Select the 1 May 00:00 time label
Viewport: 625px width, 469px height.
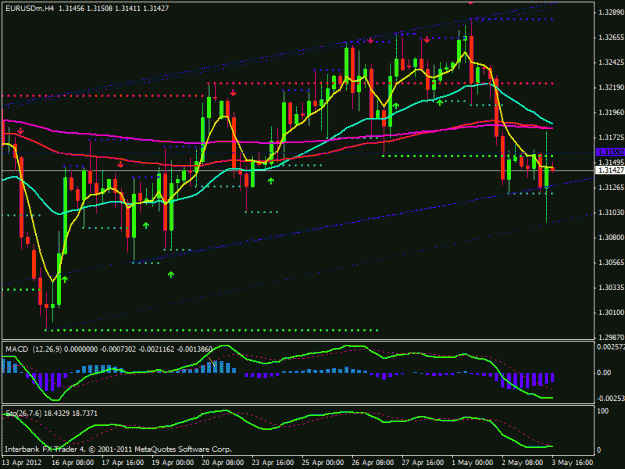[472, 463]
